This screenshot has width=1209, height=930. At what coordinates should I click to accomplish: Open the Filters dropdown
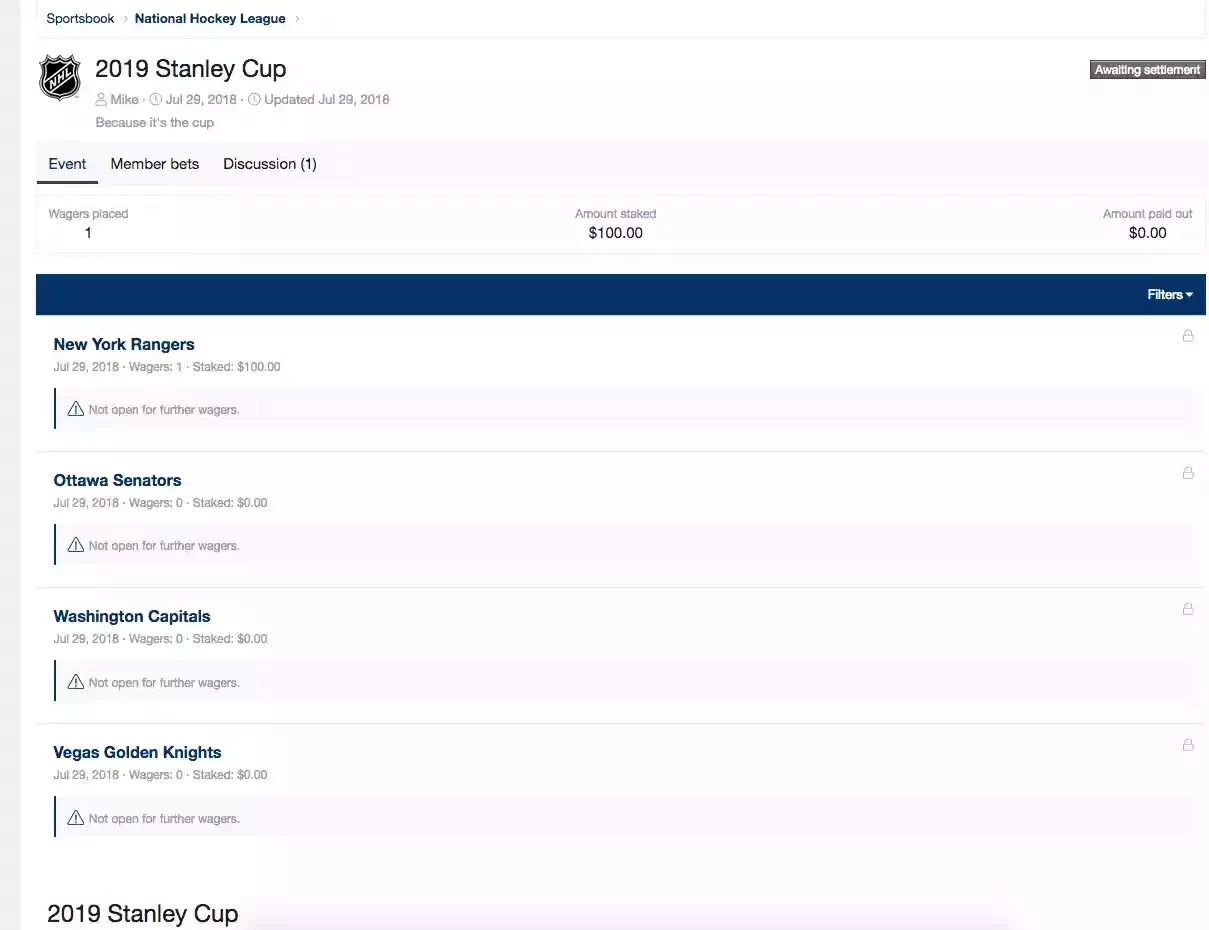(1170, 294)
